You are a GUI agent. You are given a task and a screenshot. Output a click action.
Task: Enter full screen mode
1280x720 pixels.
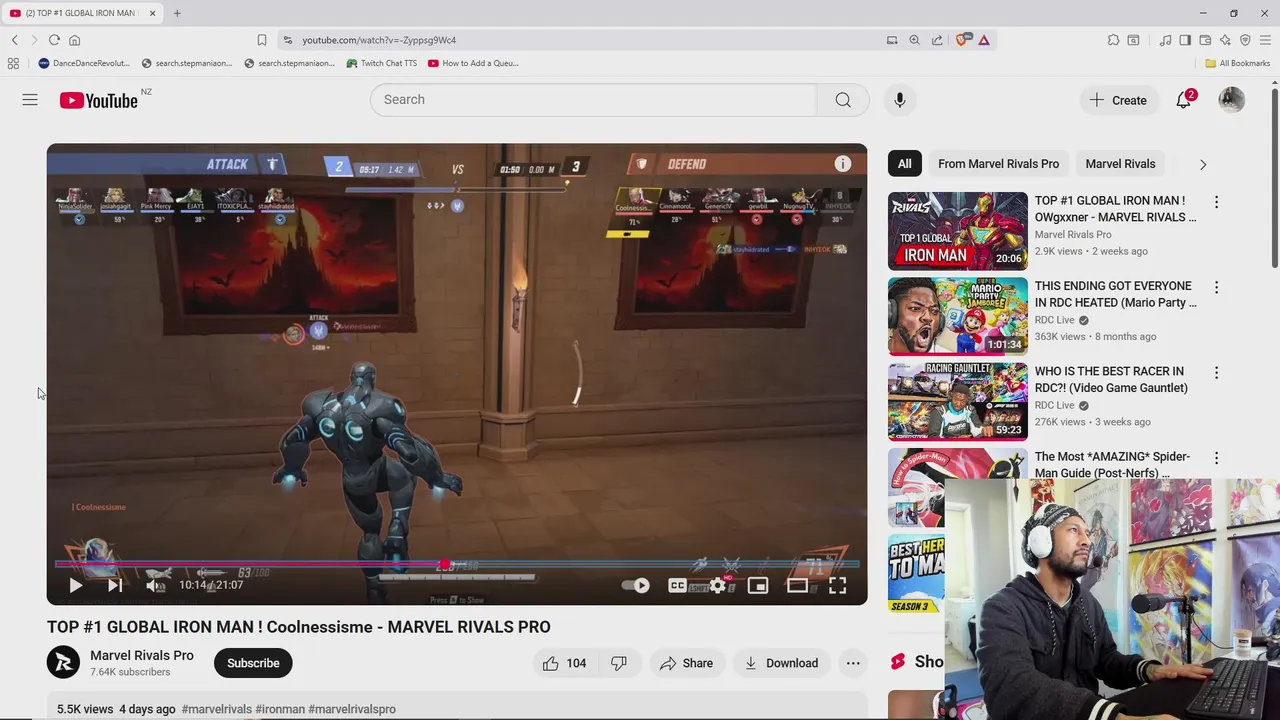tap(837, 586)
